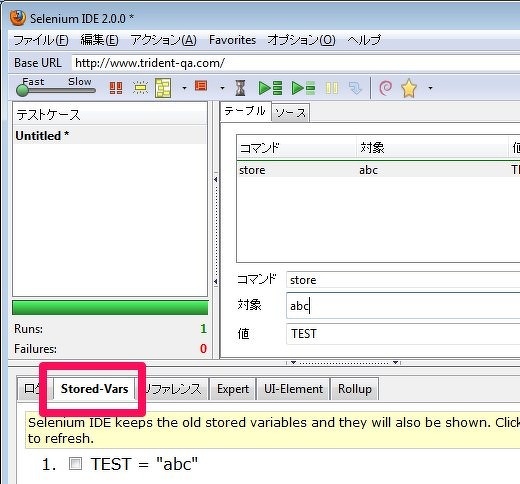Click the yellow highlight element toolbar icon
Screen dimensions: 520x484
click(x=140, y=88)
